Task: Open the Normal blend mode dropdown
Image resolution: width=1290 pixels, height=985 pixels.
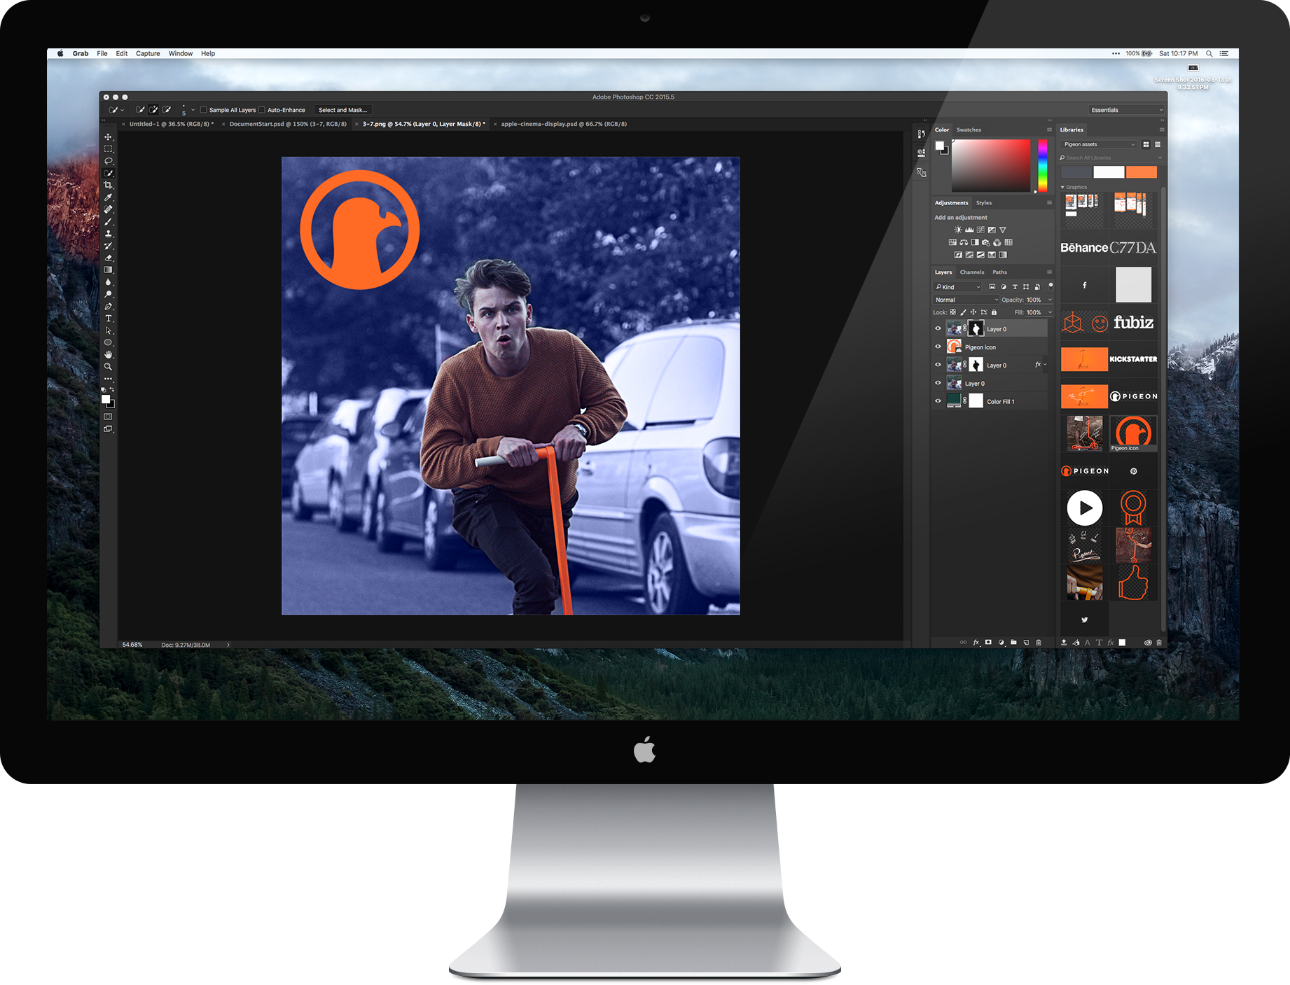Action: pos(966,300)
